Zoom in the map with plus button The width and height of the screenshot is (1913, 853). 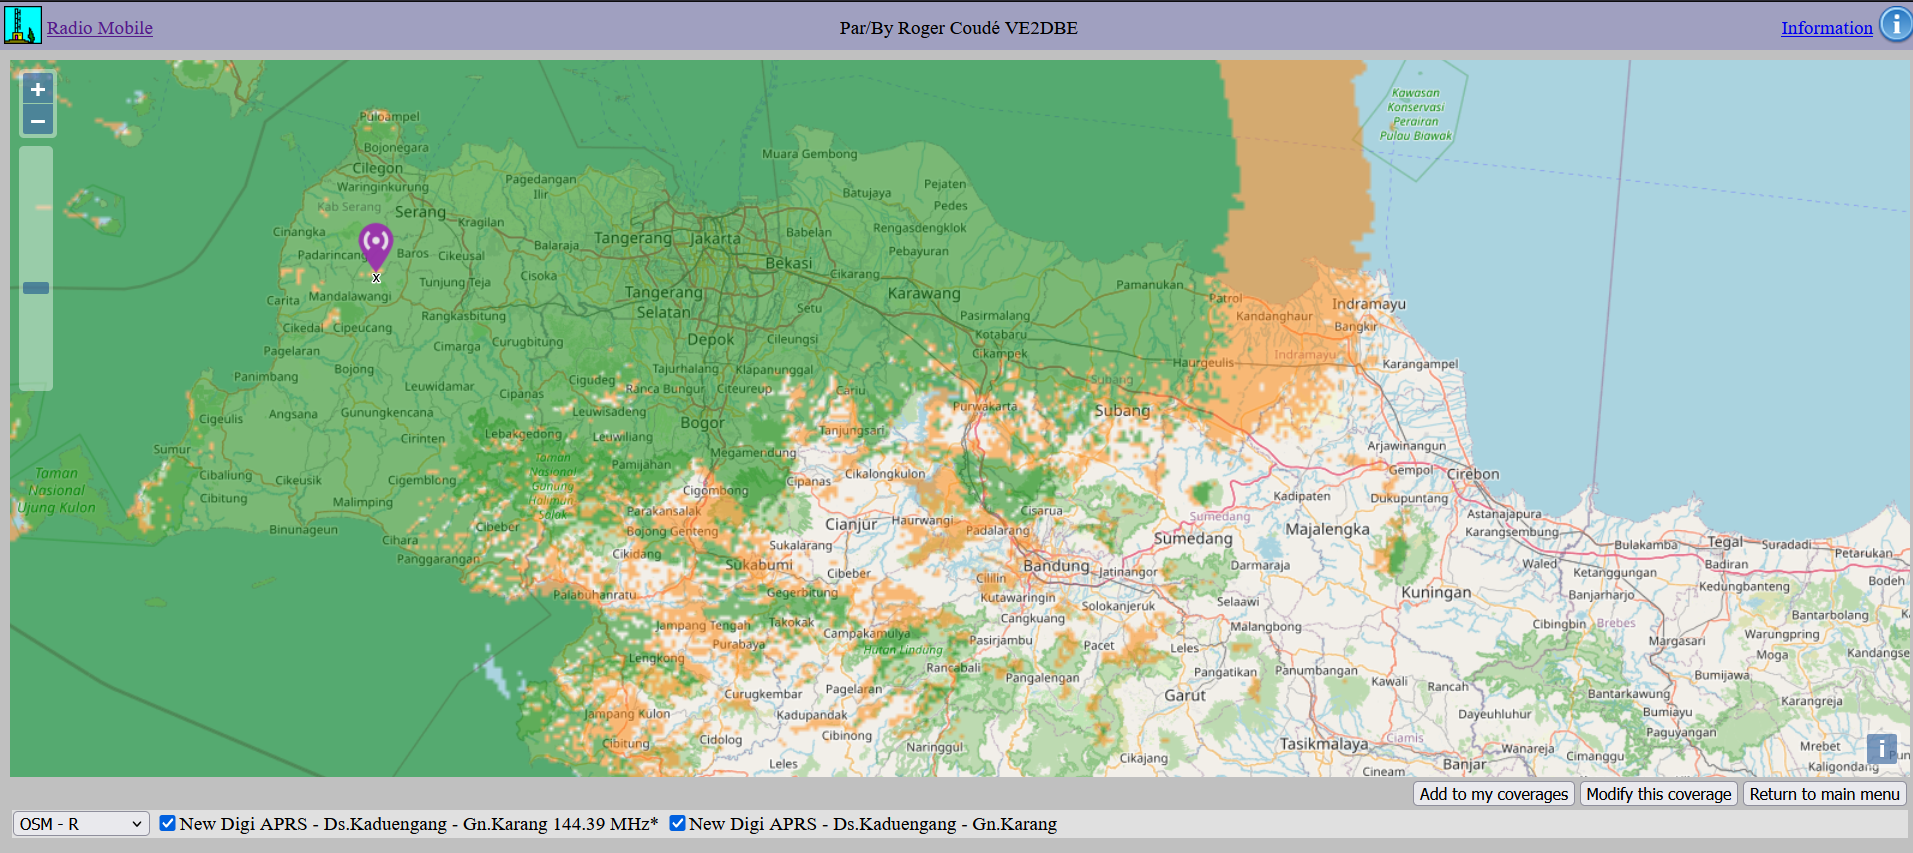point(38,89)
